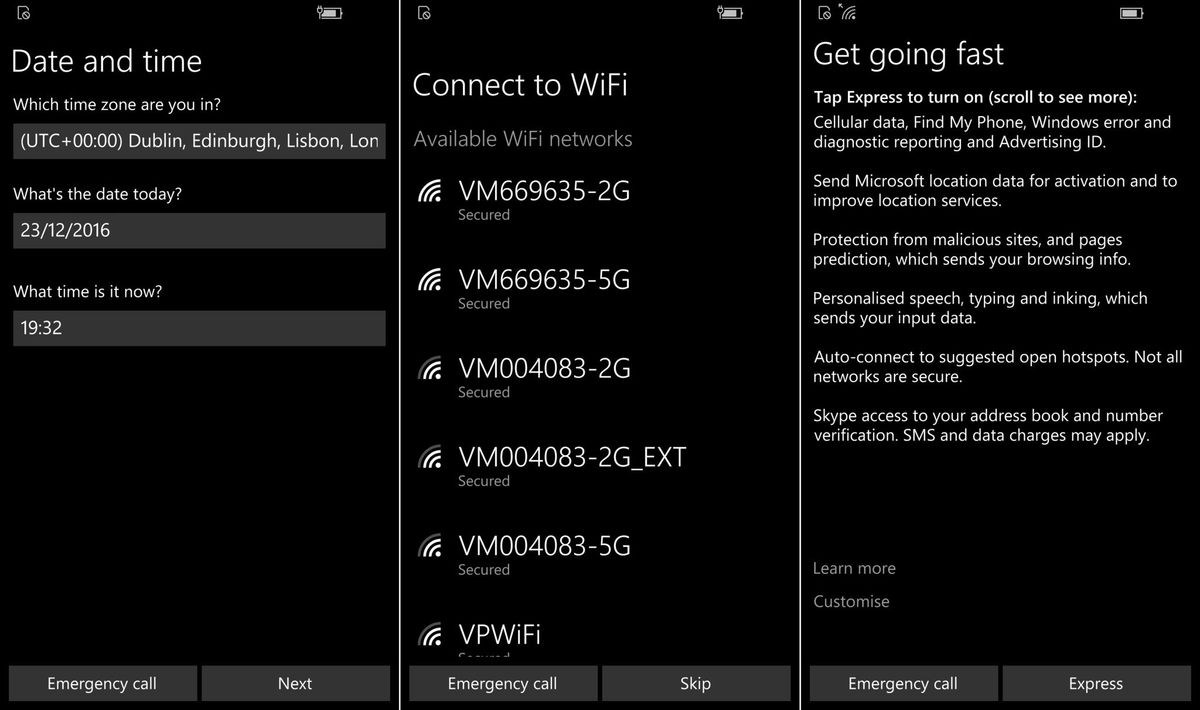This screenshot has width=1200, height=710.
Task: Click Emergency call on the WiFi screen
Action: (503, 683)
